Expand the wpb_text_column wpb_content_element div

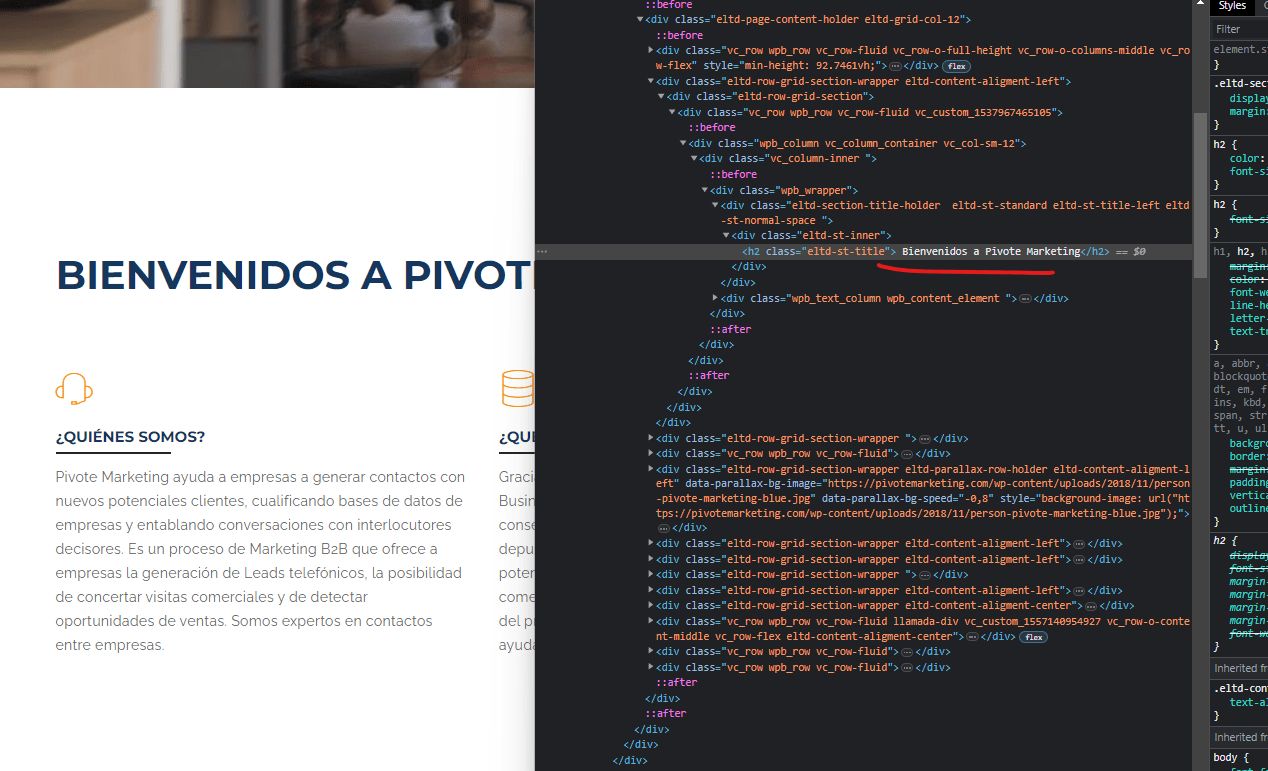pyautogui.click(x=716, y=299)
